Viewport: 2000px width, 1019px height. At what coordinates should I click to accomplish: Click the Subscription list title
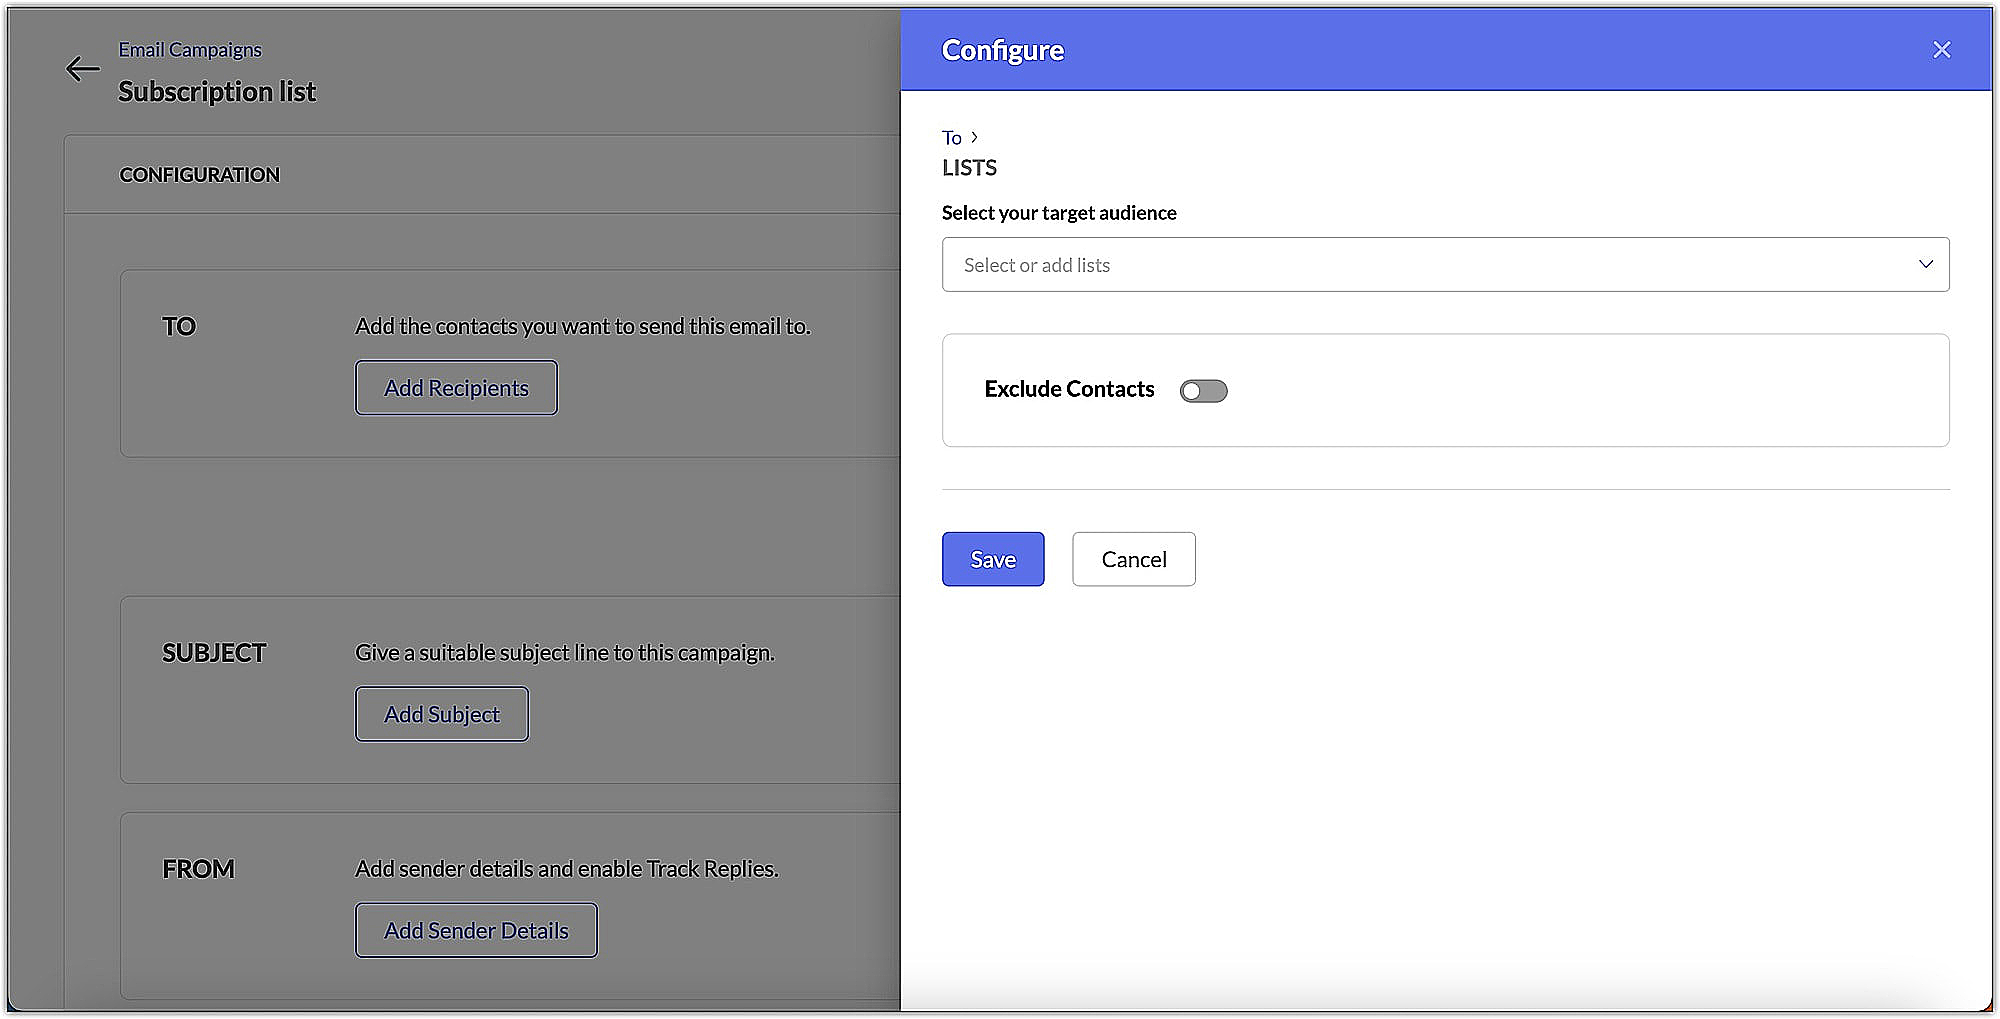217,92
